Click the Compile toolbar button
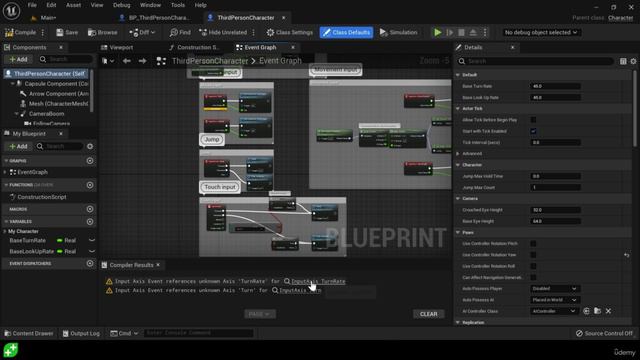 pyautogui.click(x=20, y=32)
